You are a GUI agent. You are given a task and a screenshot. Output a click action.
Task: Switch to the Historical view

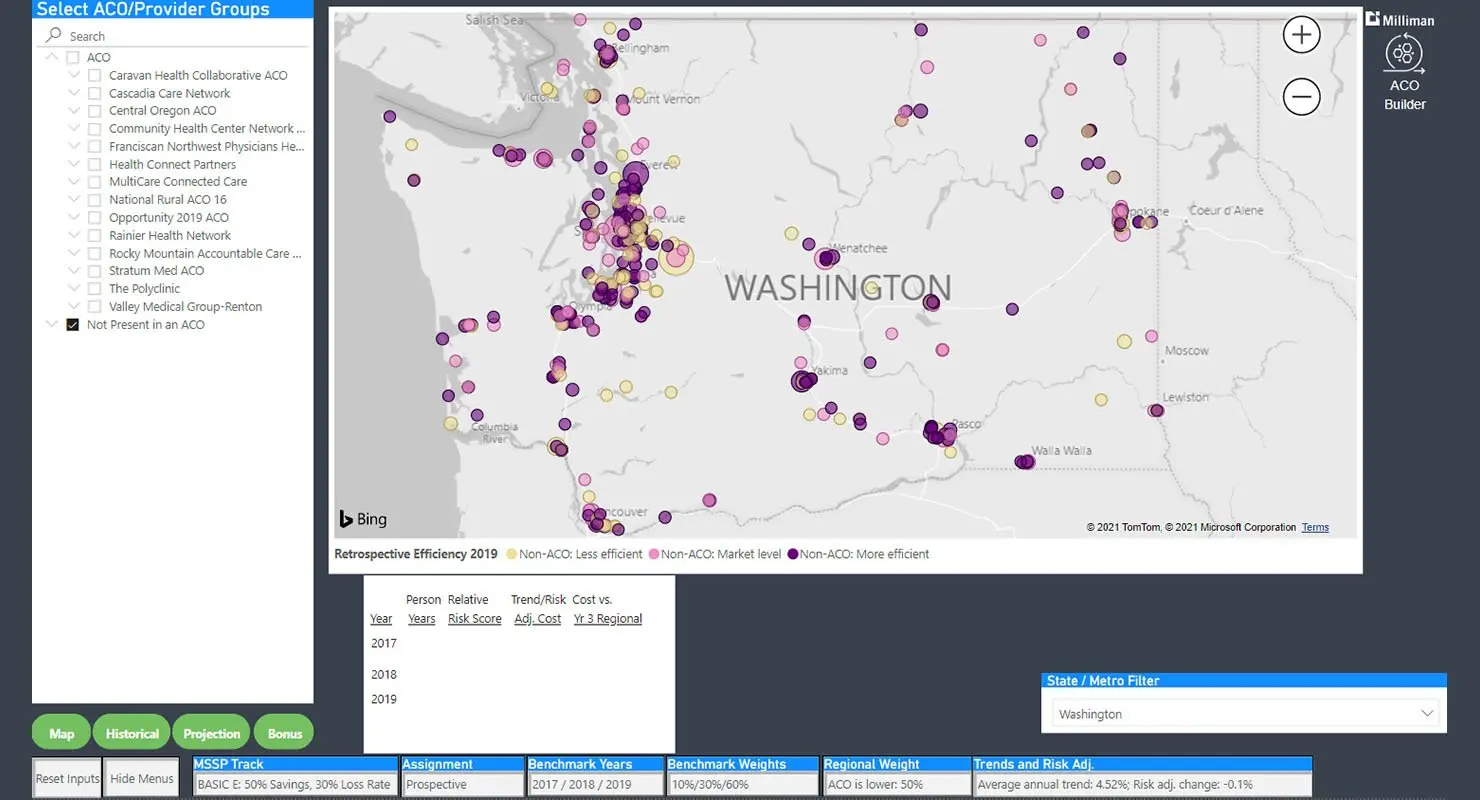pyautogui.click(x=132, y=733)
